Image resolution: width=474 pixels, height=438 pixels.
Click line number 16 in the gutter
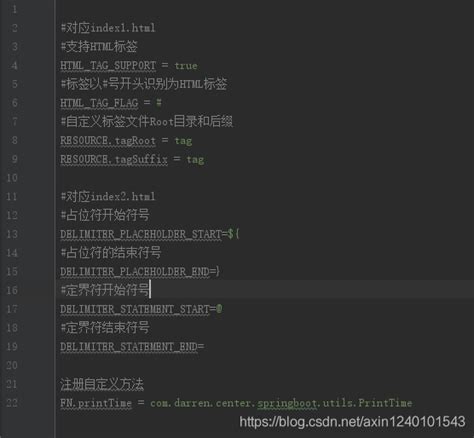click(x=12, y=290)
